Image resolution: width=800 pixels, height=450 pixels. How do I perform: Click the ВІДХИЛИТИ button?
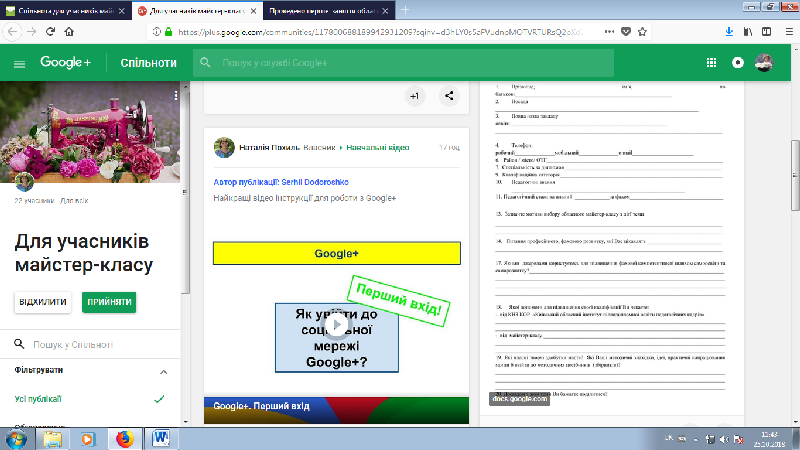43,302
